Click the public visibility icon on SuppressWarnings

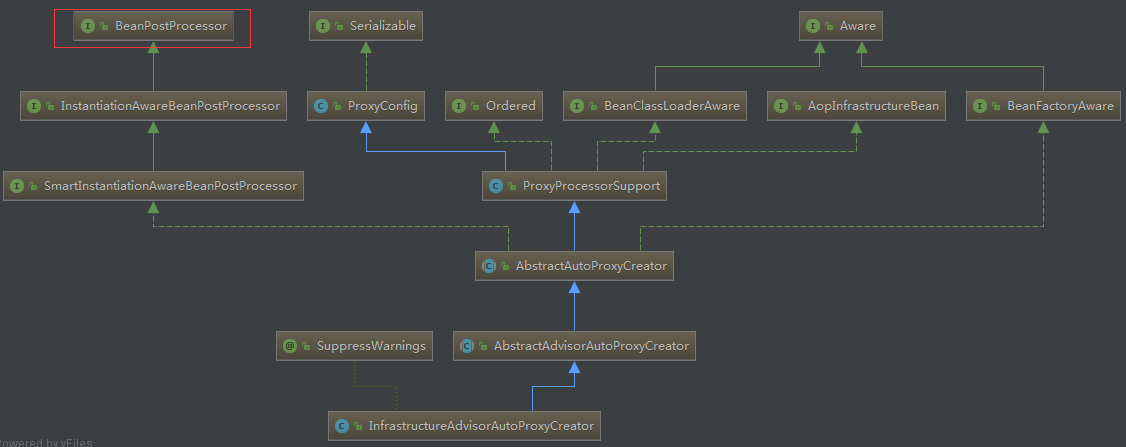[x=307, y=346]
